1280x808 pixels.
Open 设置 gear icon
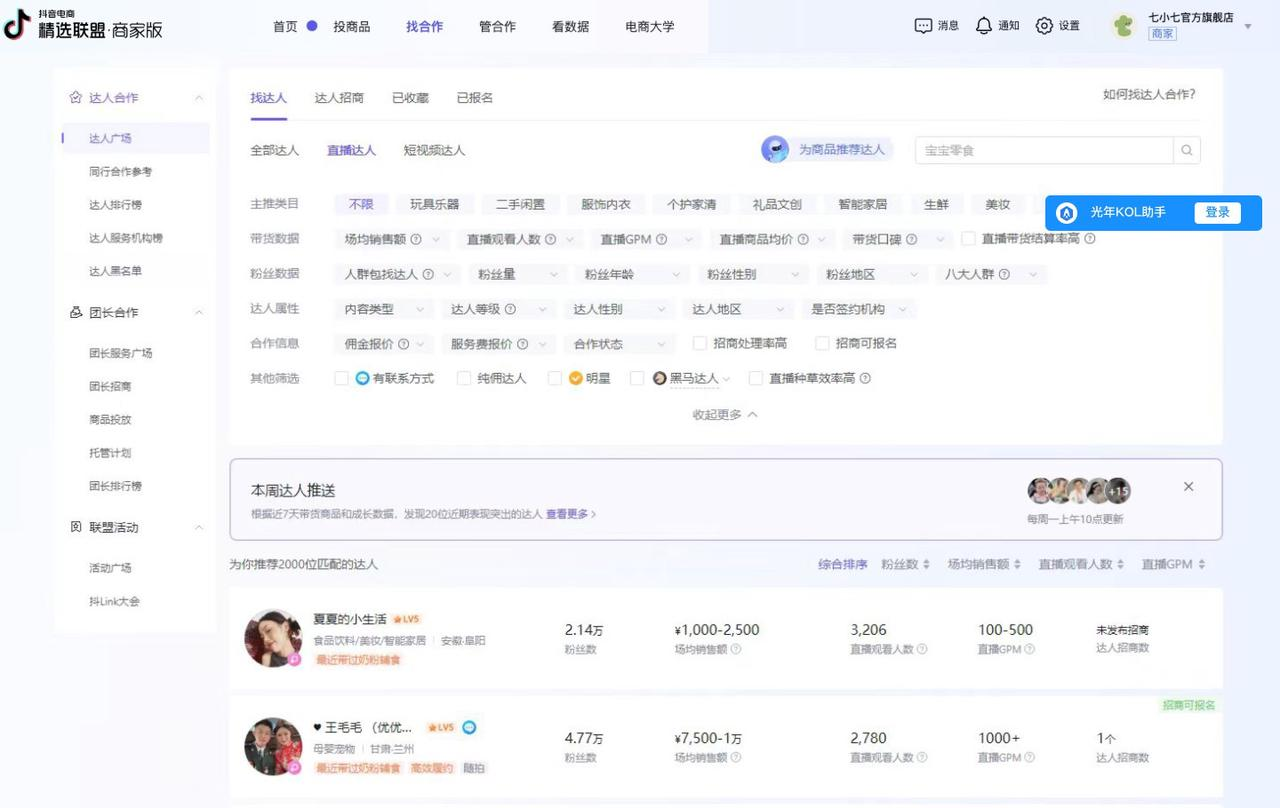coord(1044,26)
